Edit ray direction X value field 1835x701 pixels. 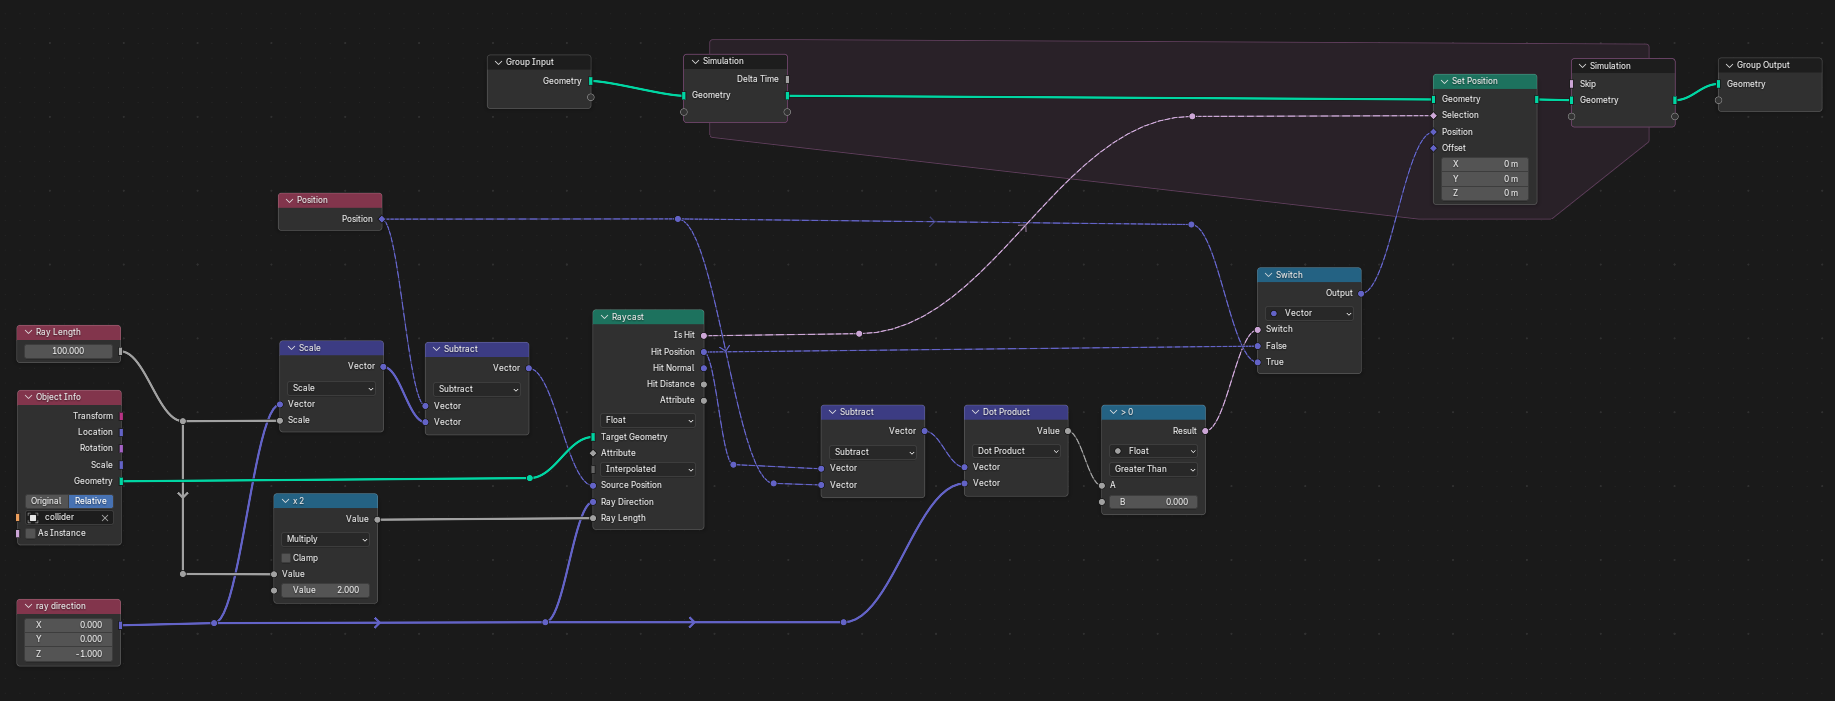(x=68, y=625)
